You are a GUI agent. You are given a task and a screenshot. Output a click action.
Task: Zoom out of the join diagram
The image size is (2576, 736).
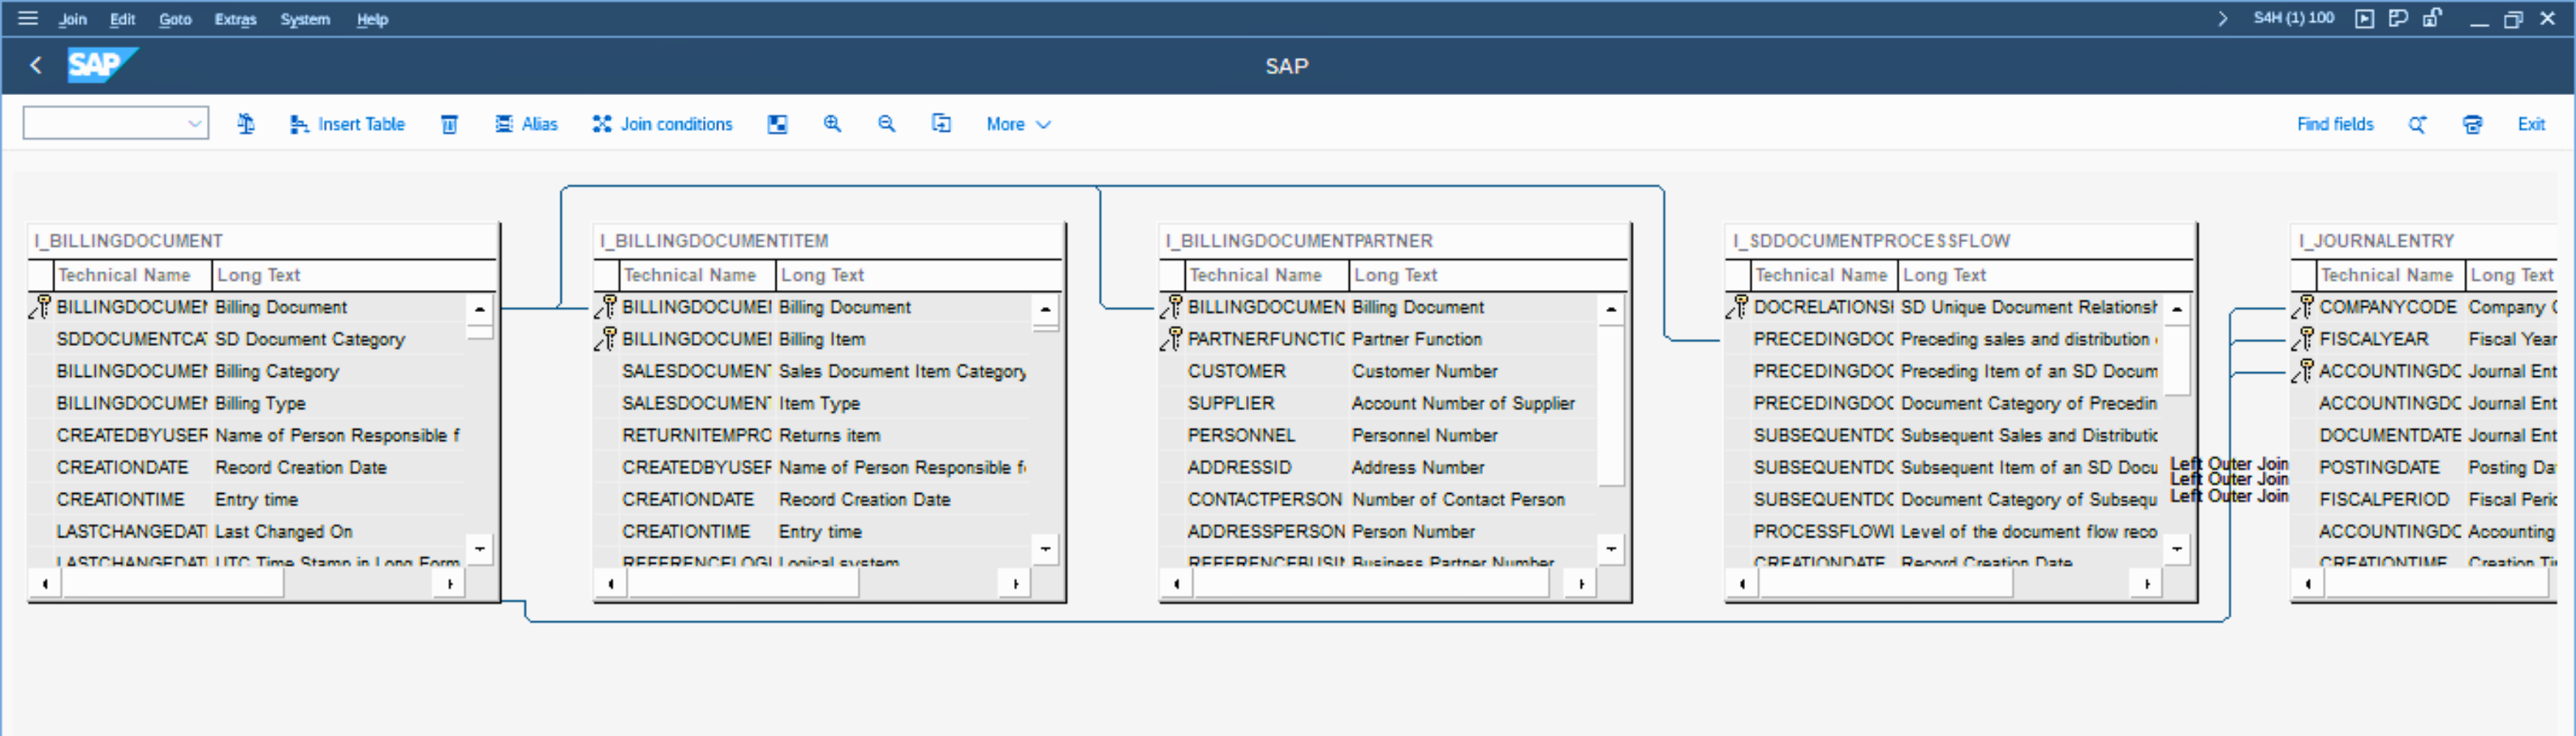click(886, 124)
